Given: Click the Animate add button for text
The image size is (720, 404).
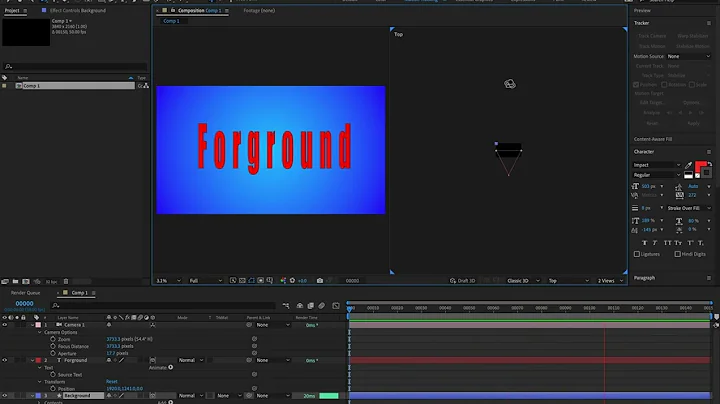Looking at the screenshot, I should tap(171, 367).
